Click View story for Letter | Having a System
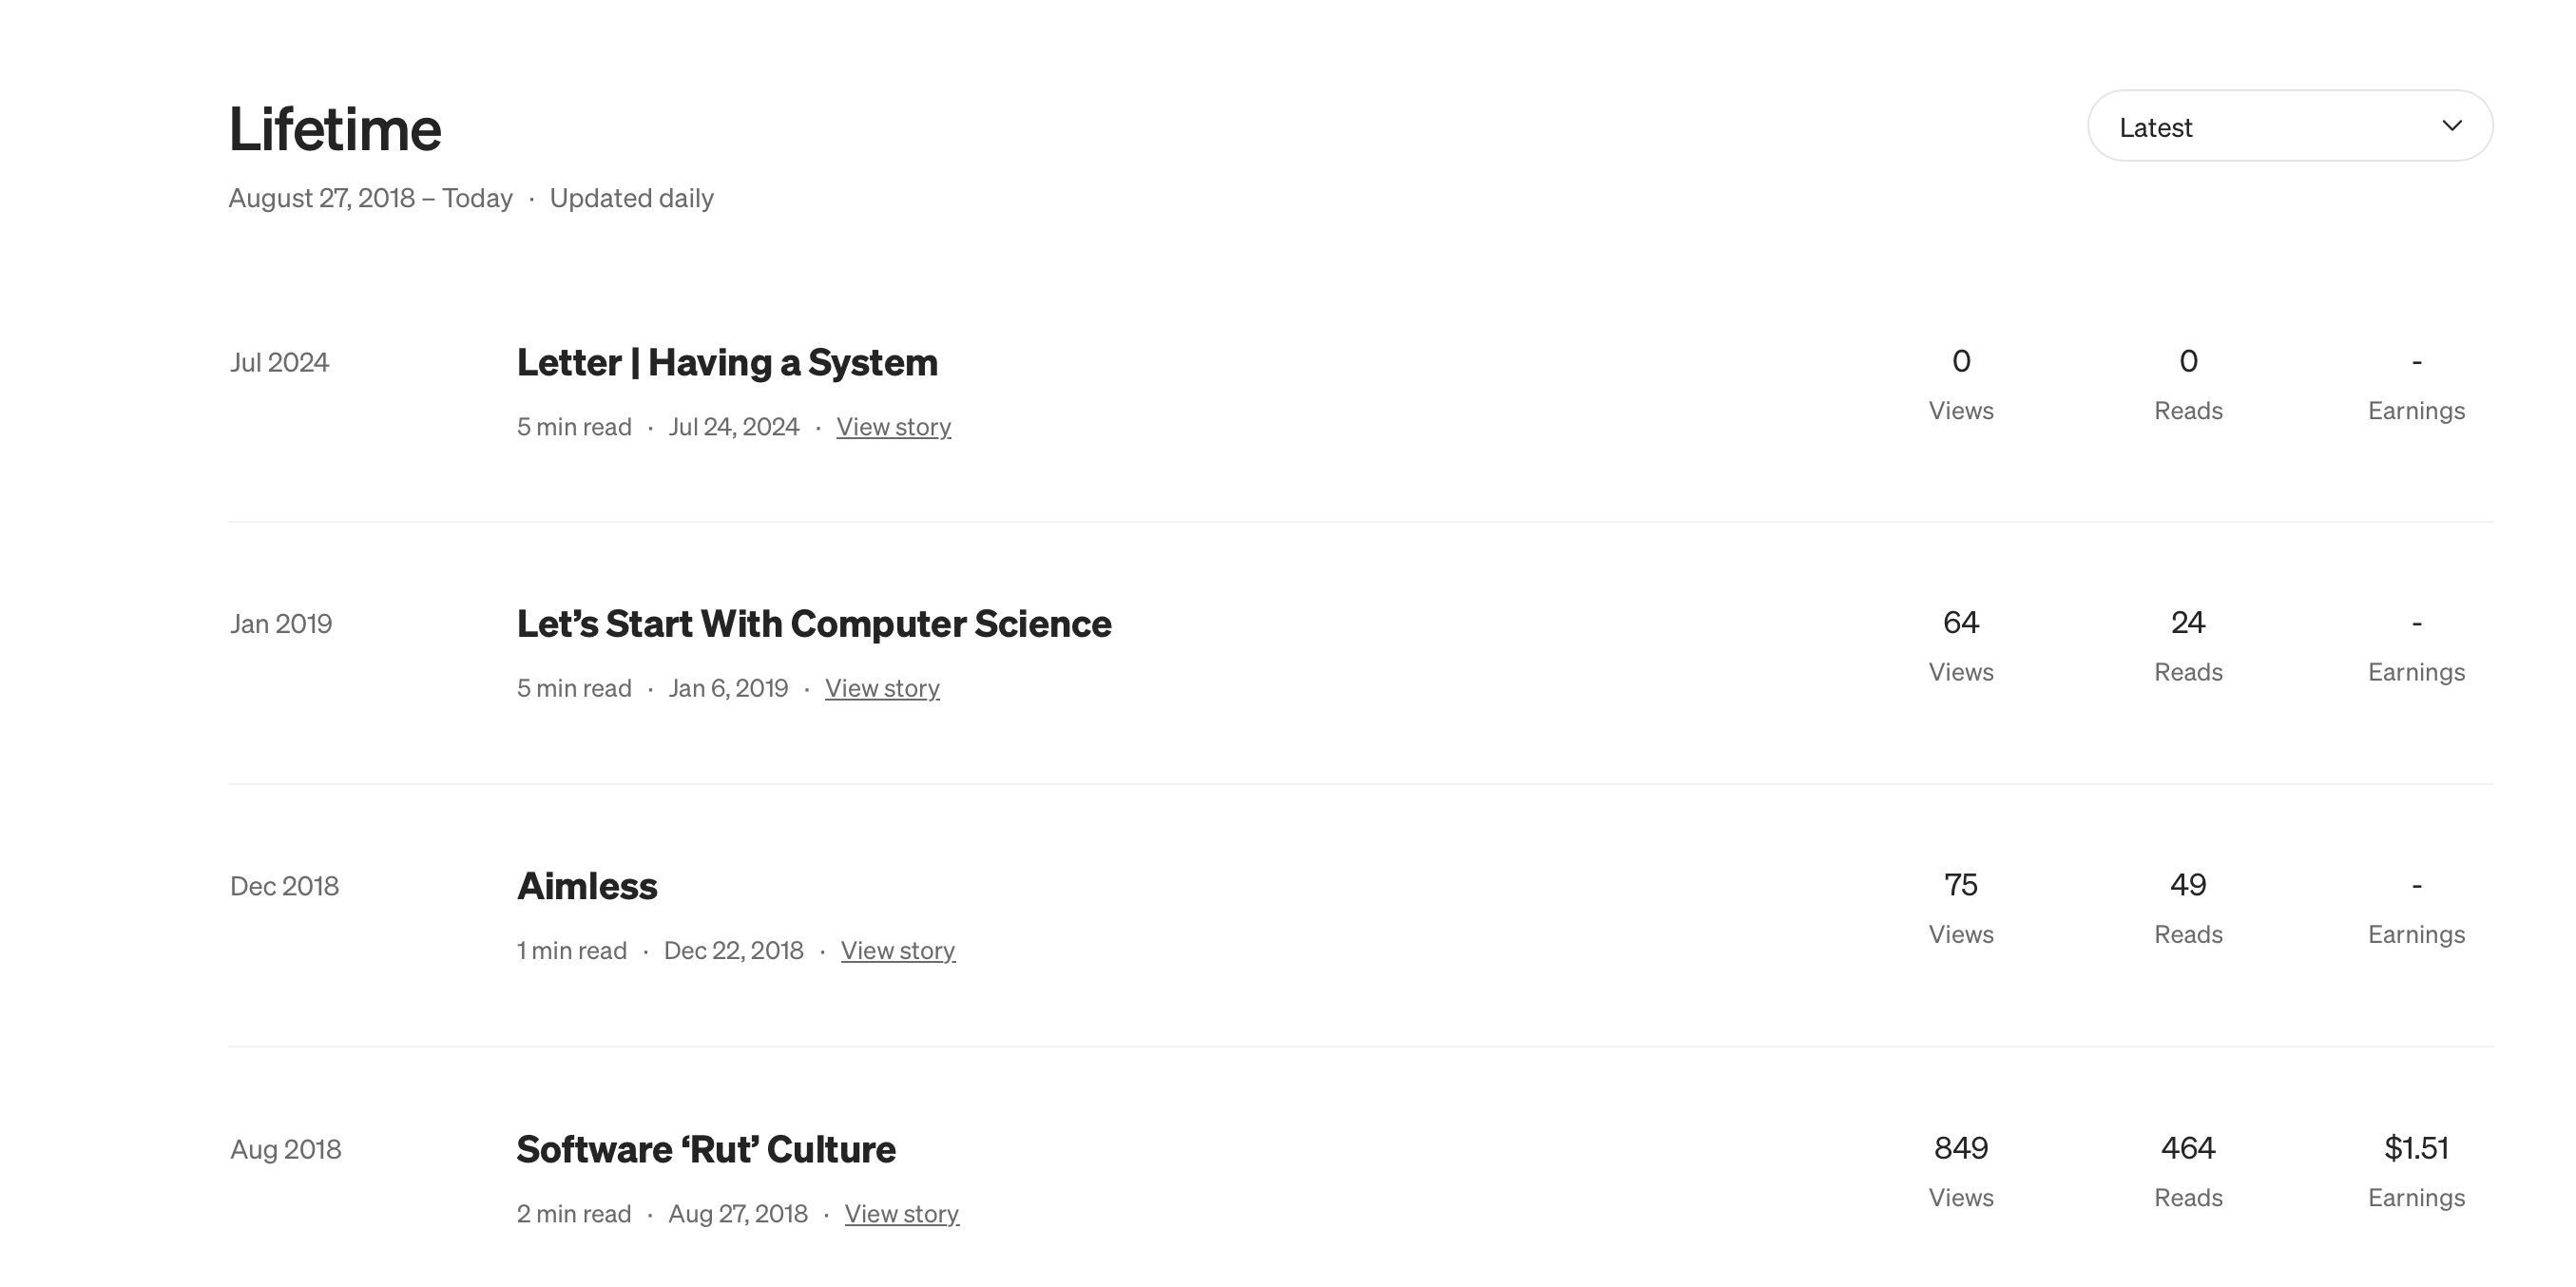This screenshot has height=1287, width=2576. pos(893,427)
